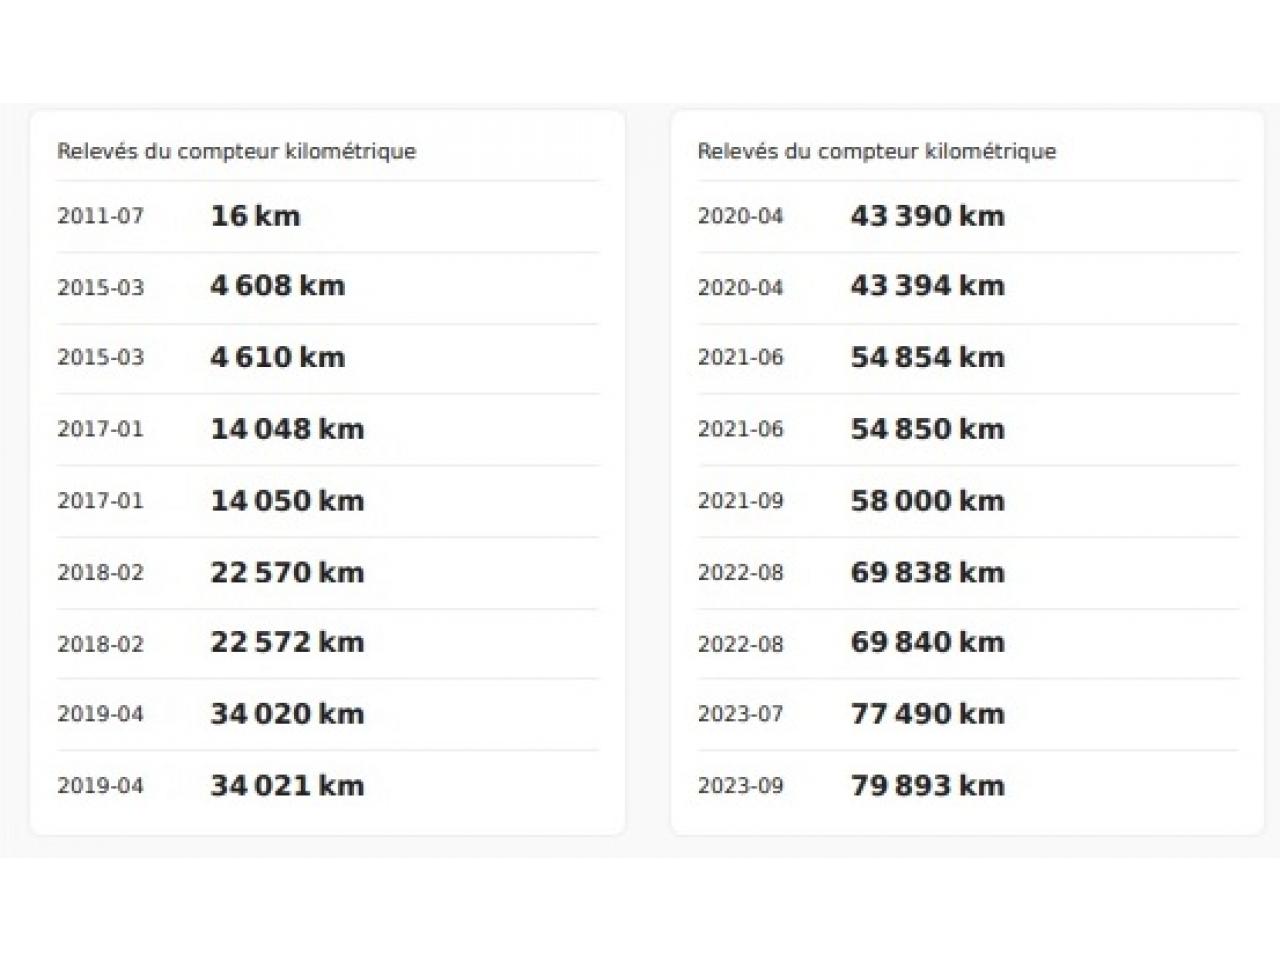Viewport: 1280px width, 960px height.
Task: Click the 4 610 km mileage entry
Action: tap(277, 358)
